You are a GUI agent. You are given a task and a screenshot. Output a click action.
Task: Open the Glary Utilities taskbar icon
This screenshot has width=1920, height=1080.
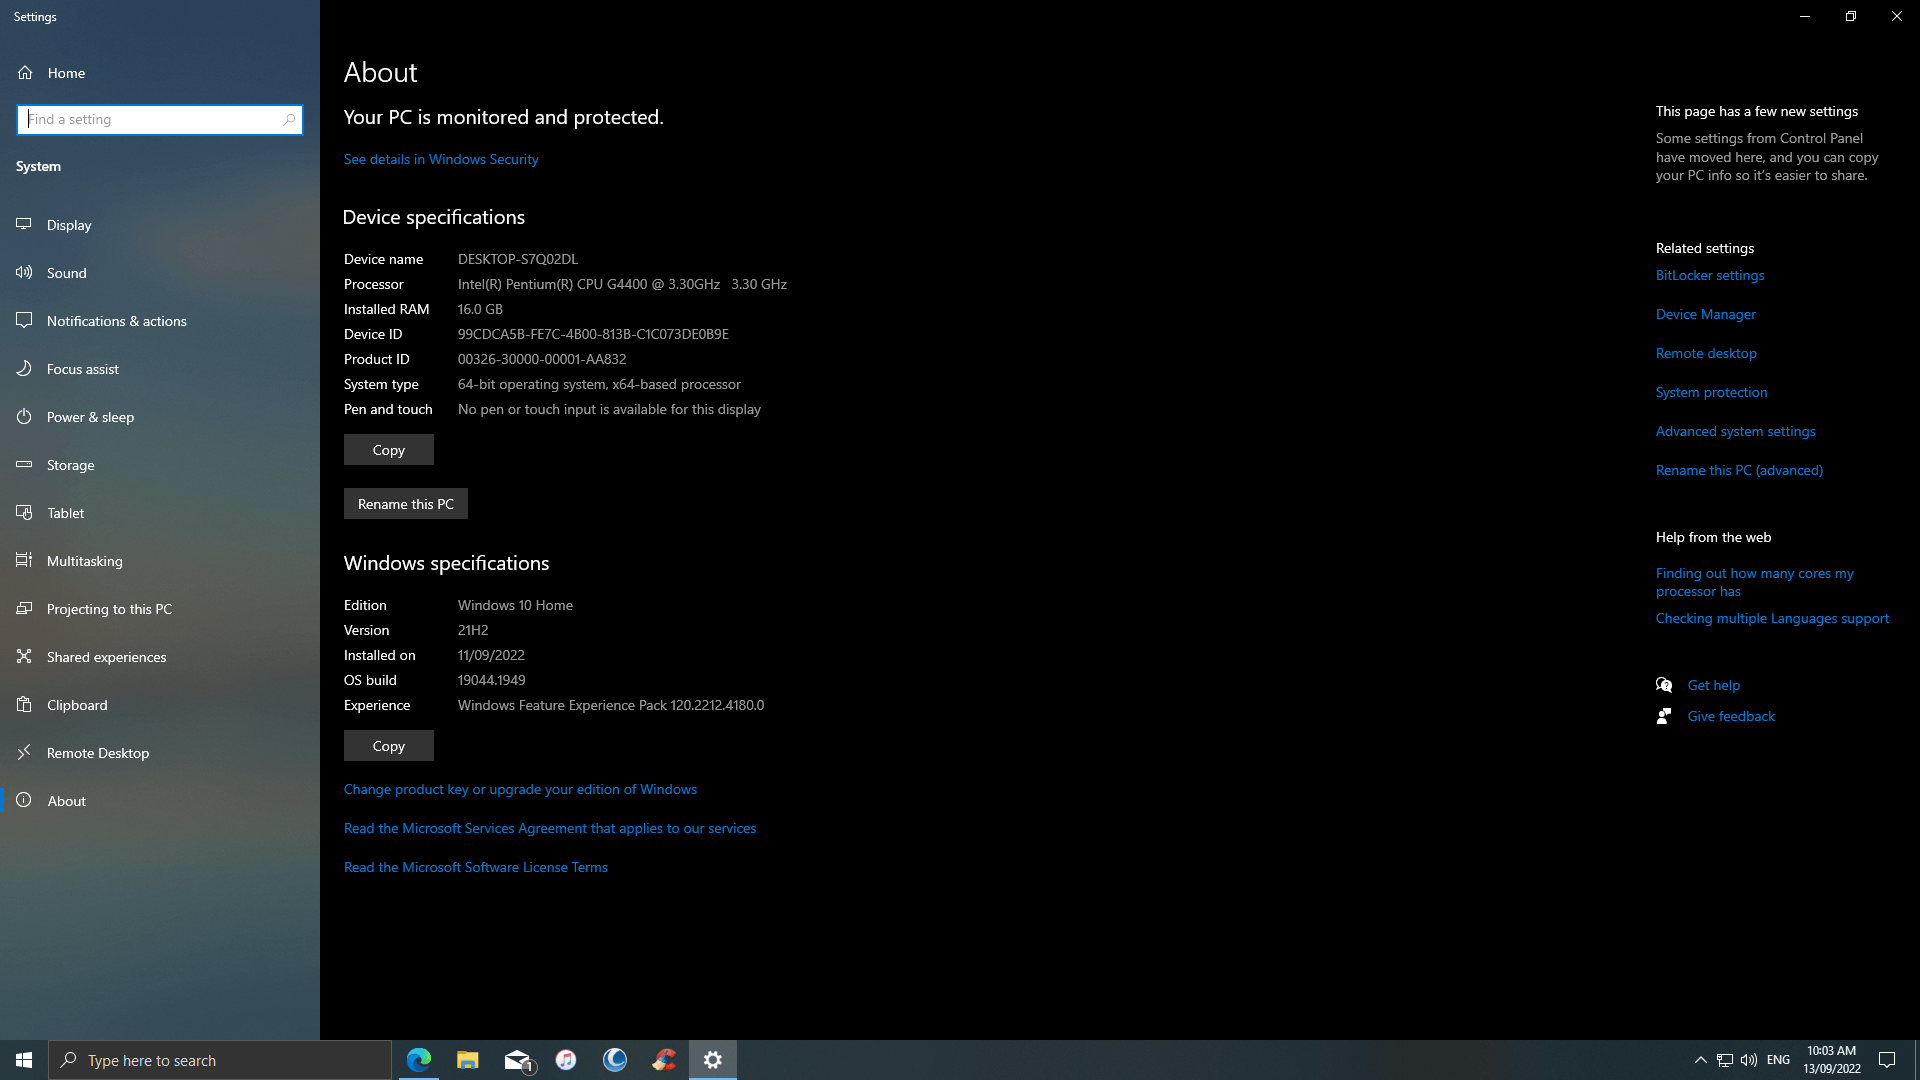[x=615, y=1060]
